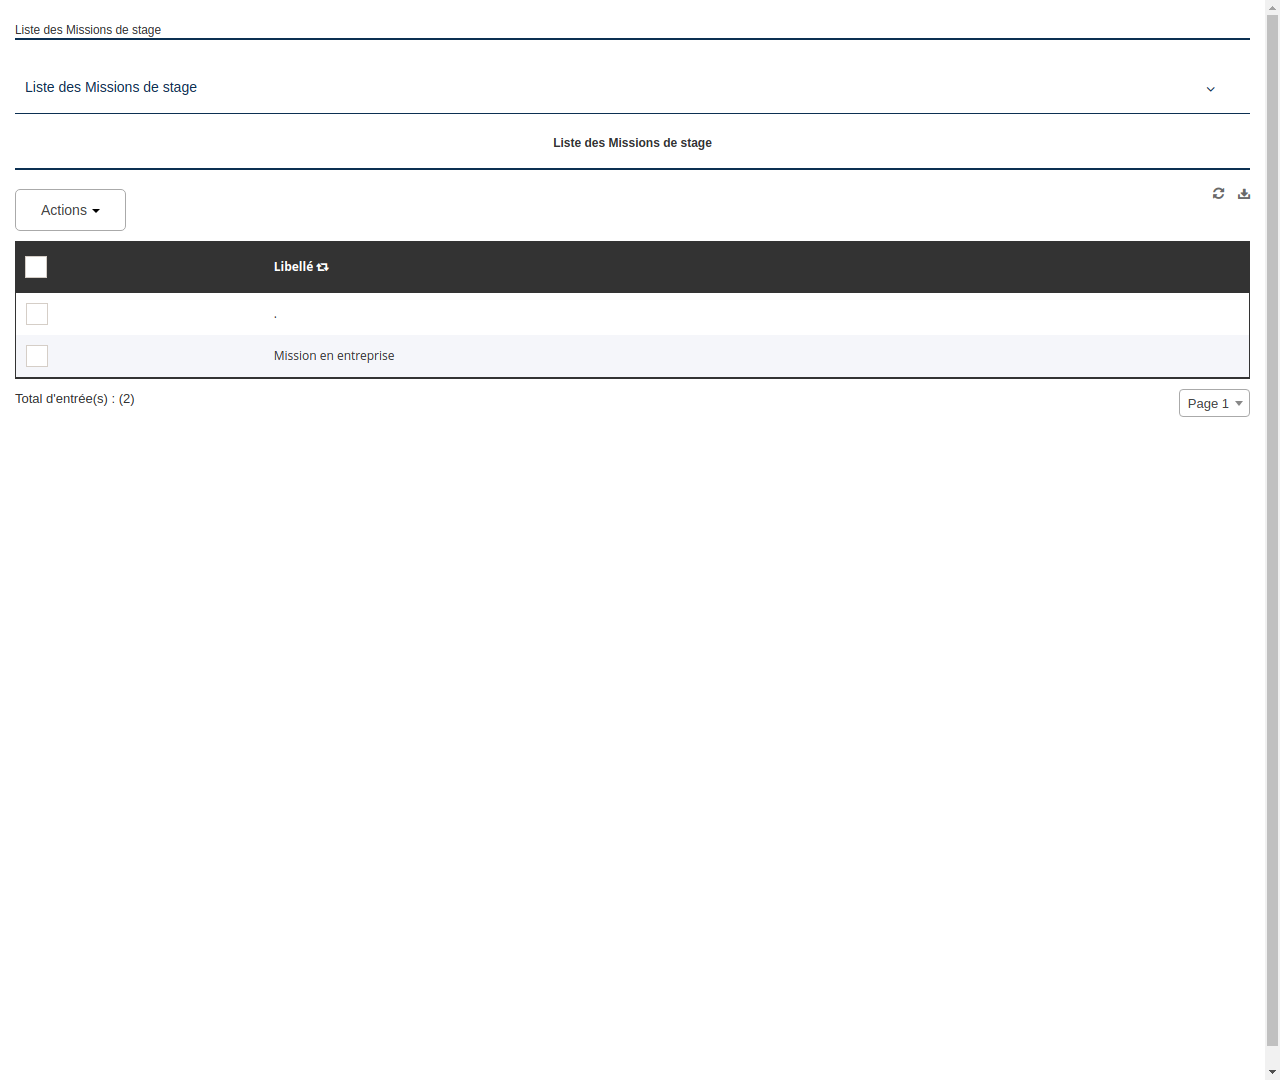Click the refresh arrows icon above the table
This screenshot has width=1280, height=1080.
[1218, 193]
